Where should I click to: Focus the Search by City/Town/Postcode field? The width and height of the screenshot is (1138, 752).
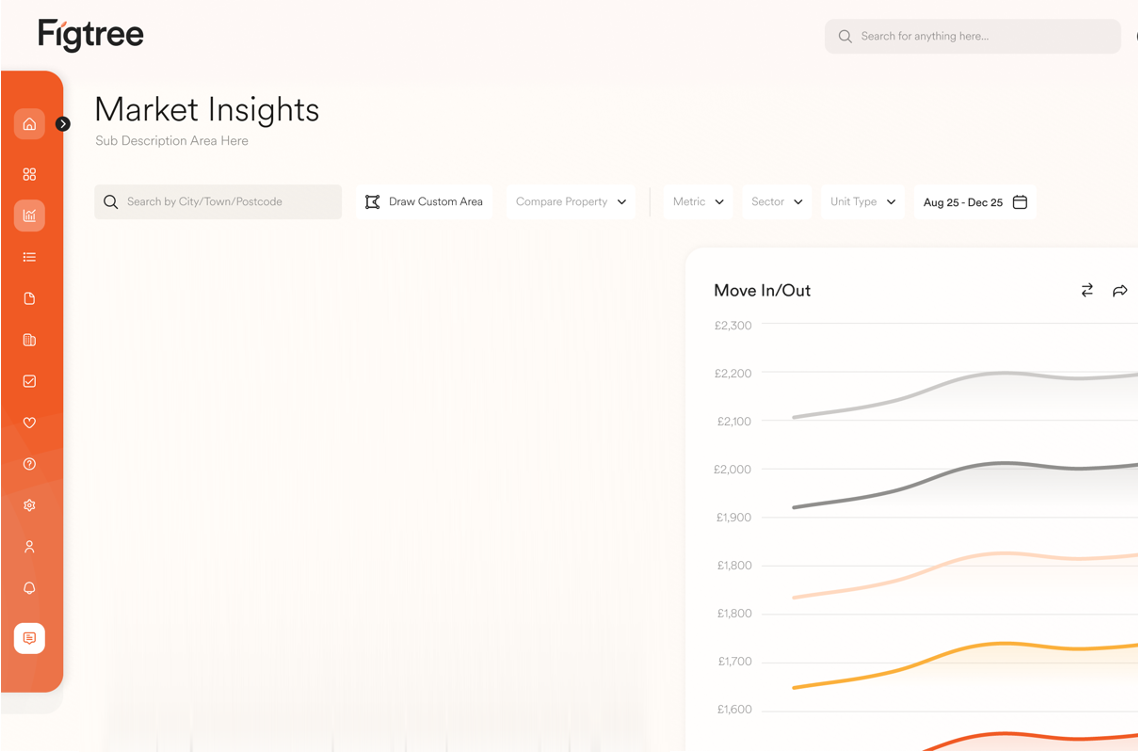click(x=218, y=202)
